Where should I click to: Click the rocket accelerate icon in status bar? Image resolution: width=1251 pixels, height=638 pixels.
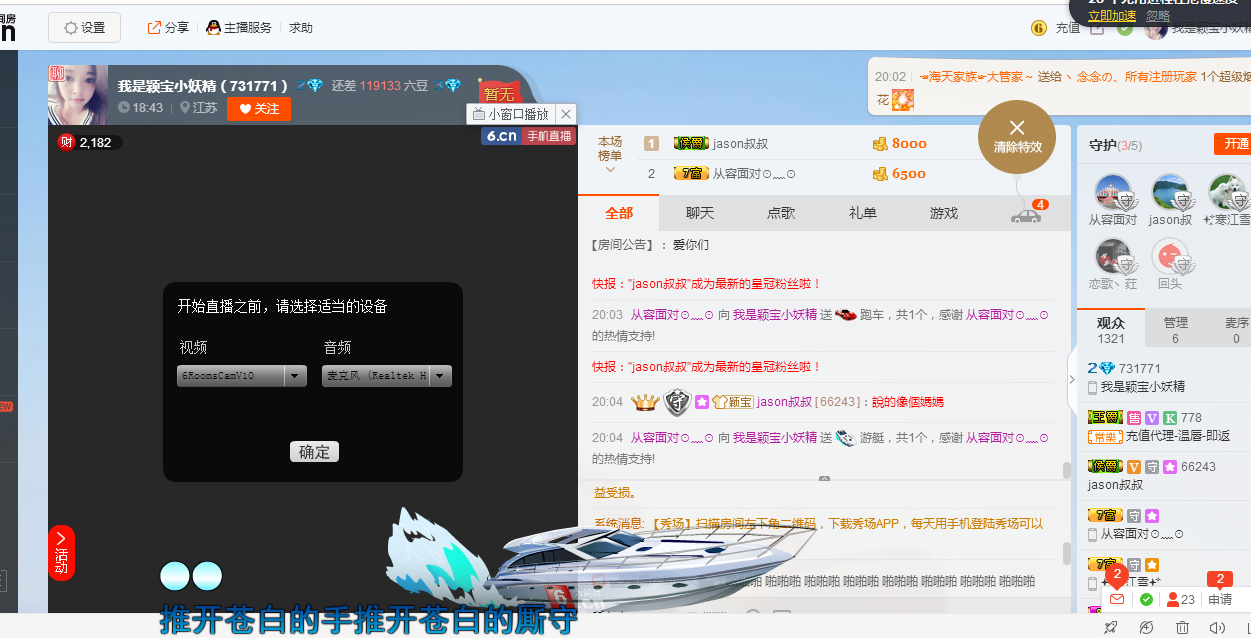[x=1110, y=627]
